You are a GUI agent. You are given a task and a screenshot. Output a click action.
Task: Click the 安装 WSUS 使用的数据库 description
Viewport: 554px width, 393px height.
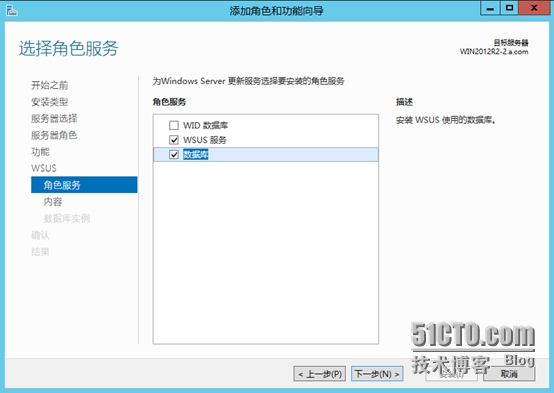point(446,120)
